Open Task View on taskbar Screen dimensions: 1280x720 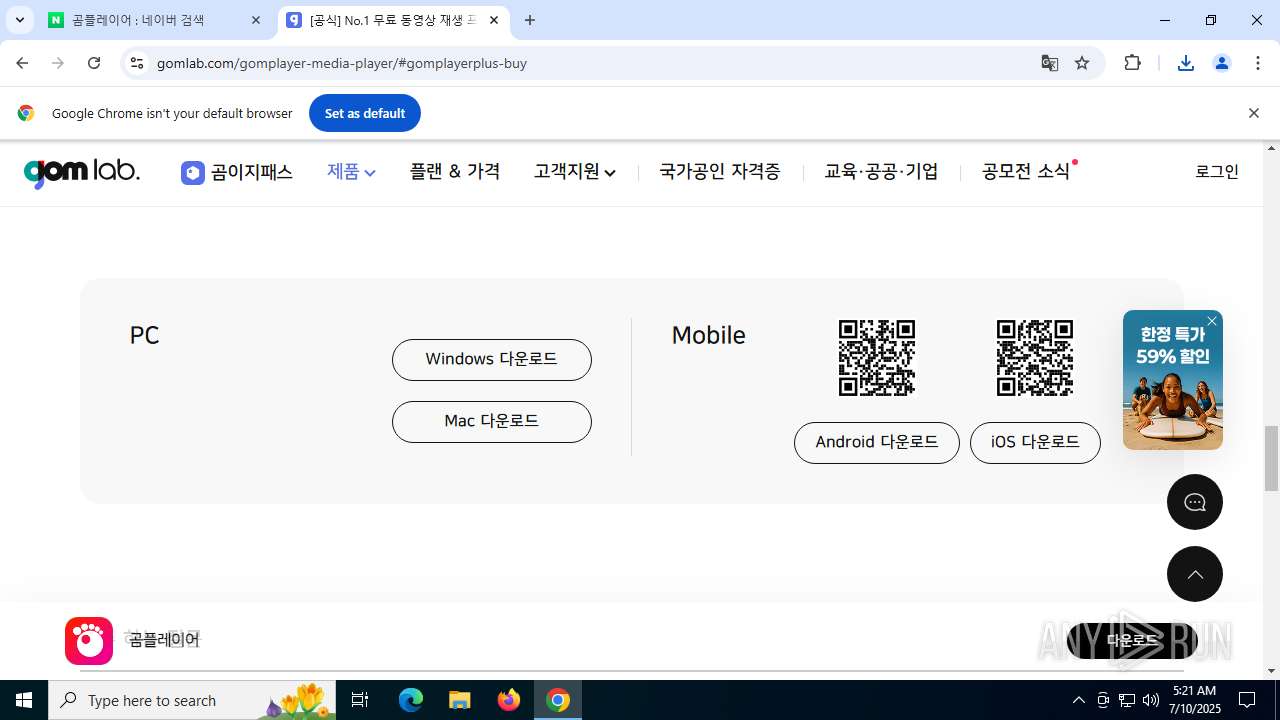point(360,700)
